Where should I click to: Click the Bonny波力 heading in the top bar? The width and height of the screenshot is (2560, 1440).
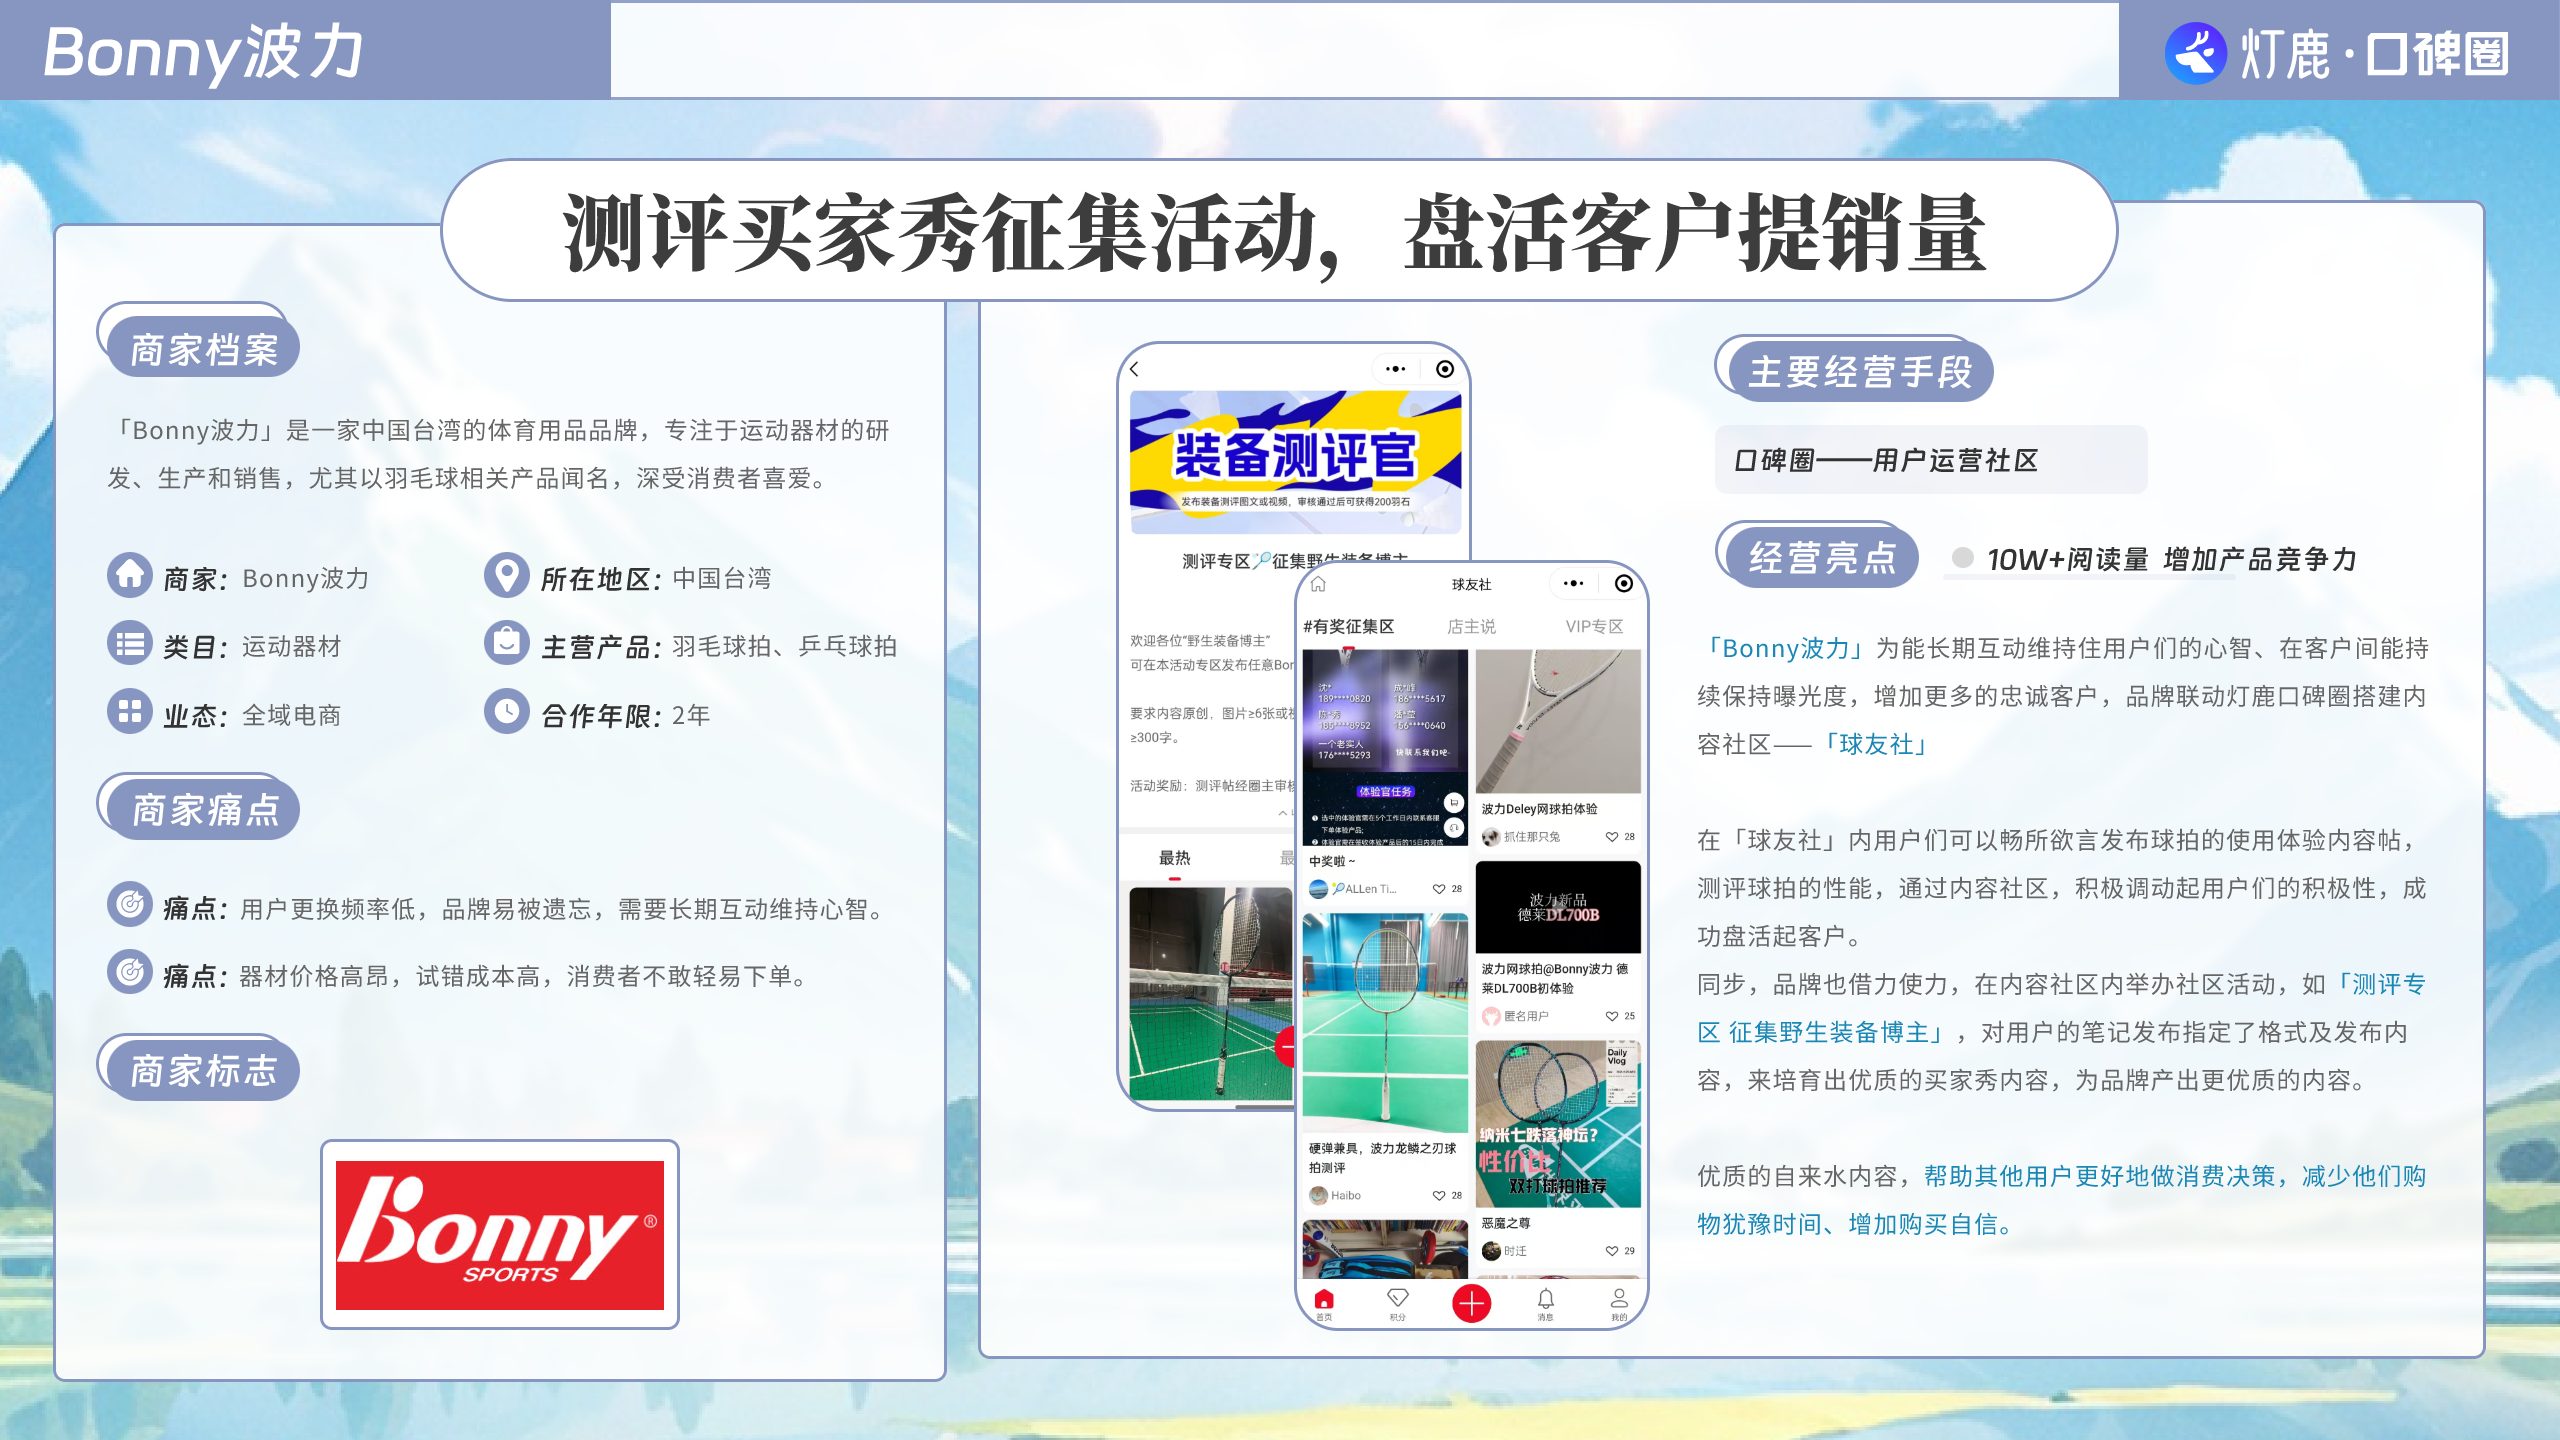[203, 52]
